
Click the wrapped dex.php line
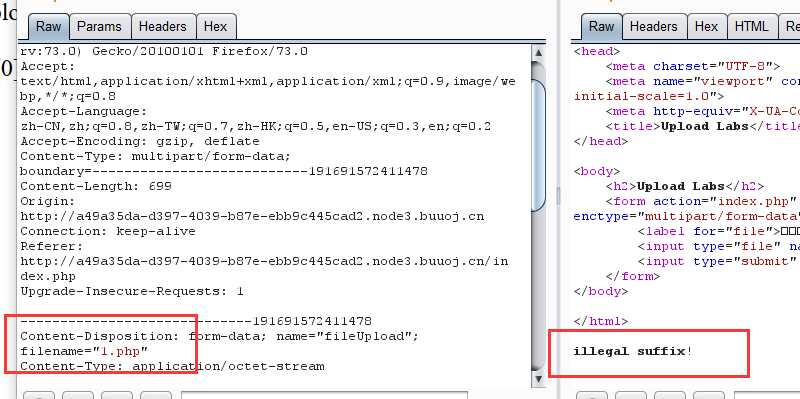48,277
